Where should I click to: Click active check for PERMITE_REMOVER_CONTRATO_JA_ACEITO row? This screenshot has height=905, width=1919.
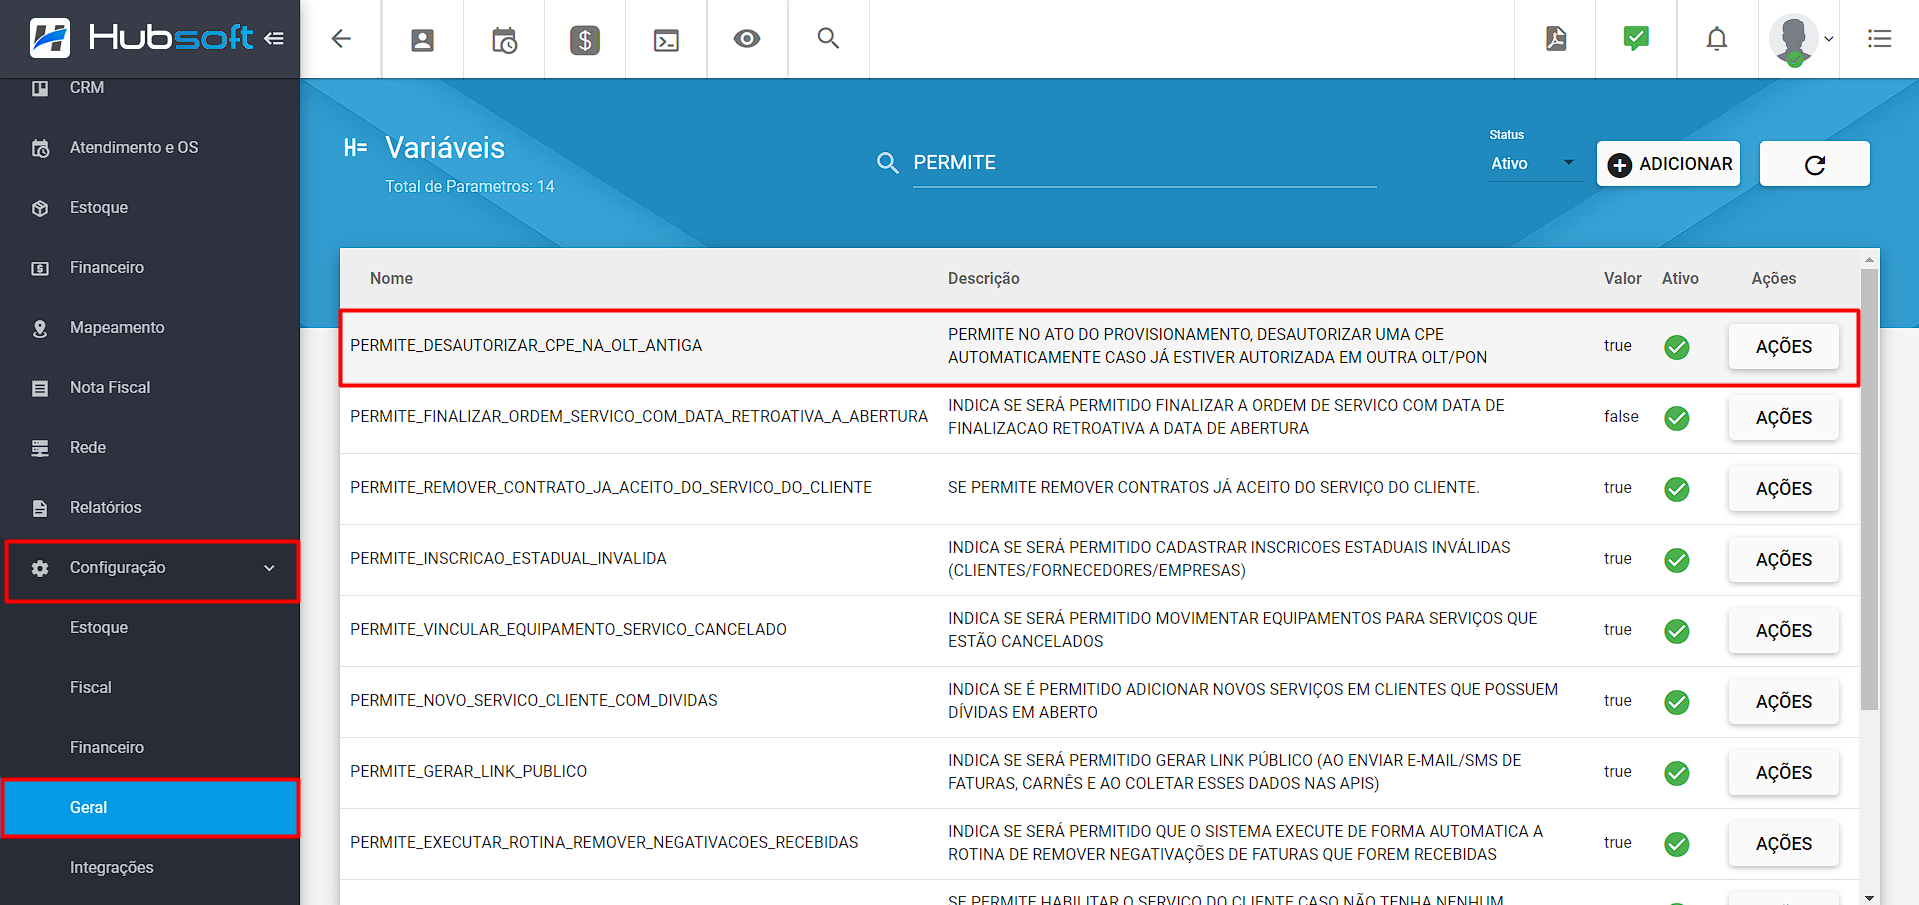[1677, 489]
